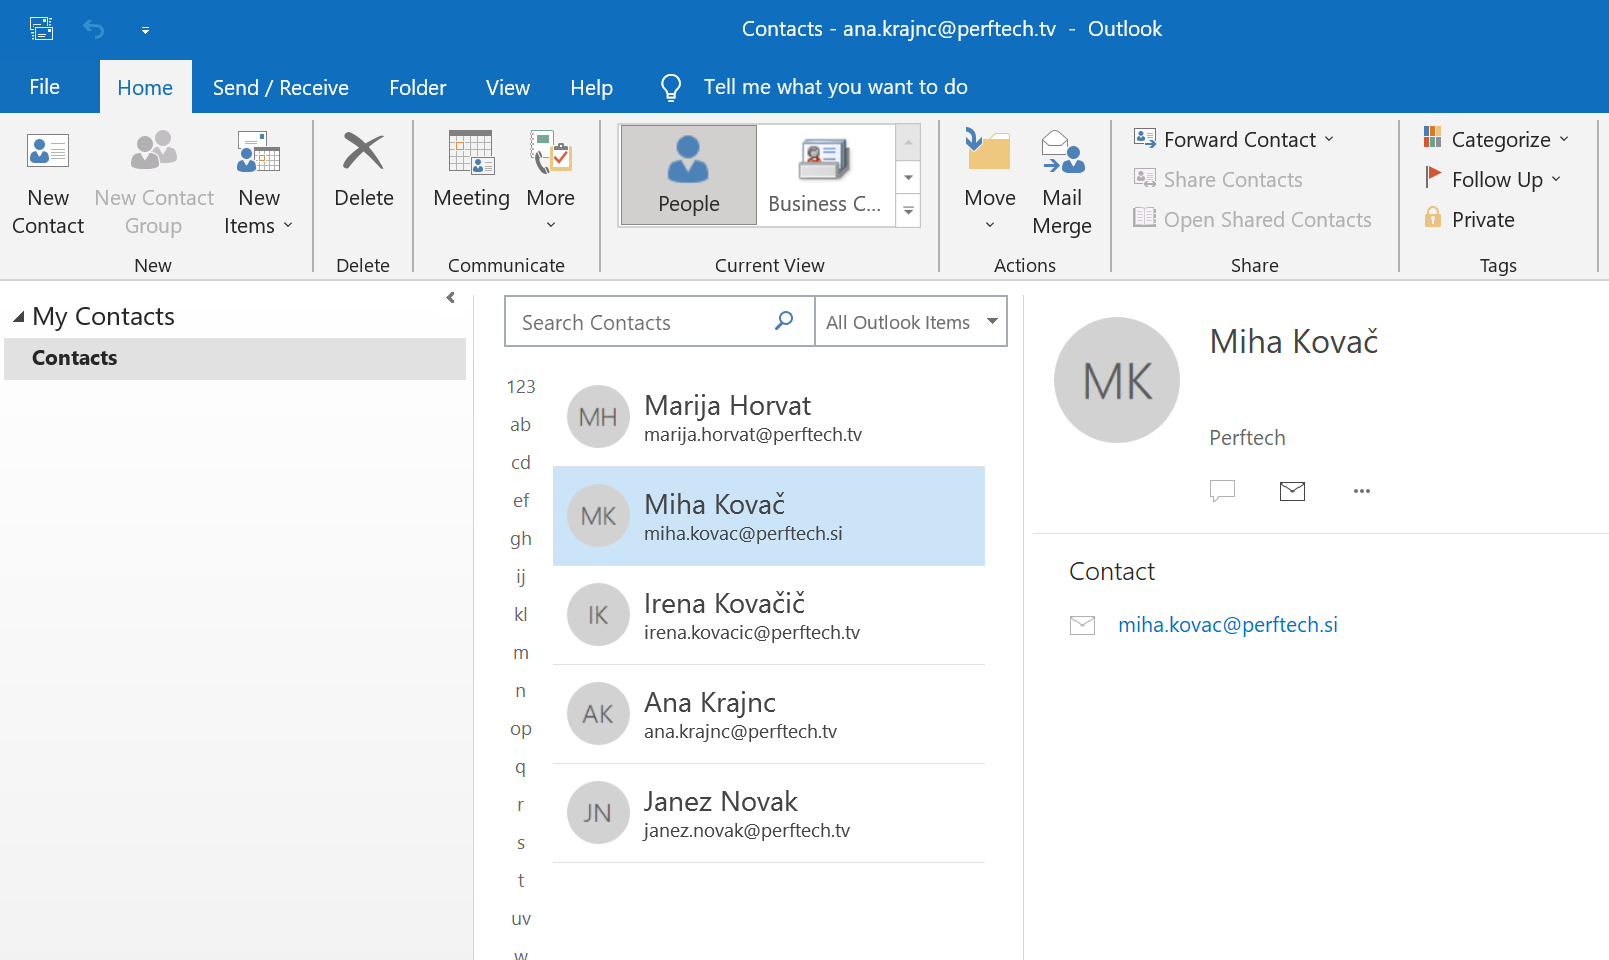The width and height of the screenshot is (1609, 960).
Task: Open the View tab
Action: (x=508, y=87)
